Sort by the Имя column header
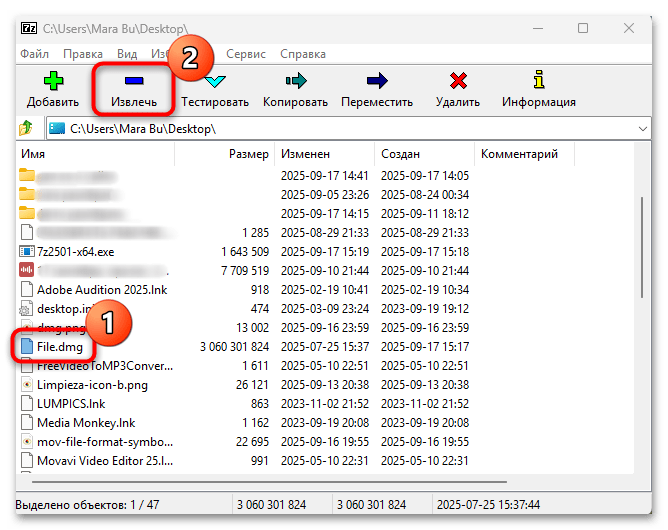The image size is (668, 530). pos(96,154)
